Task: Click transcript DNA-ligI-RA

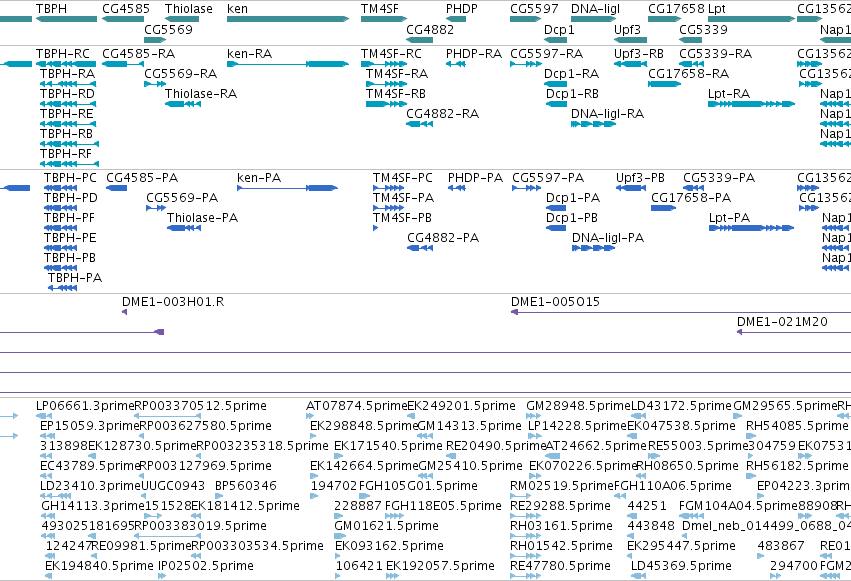Action: click(607, 114)
